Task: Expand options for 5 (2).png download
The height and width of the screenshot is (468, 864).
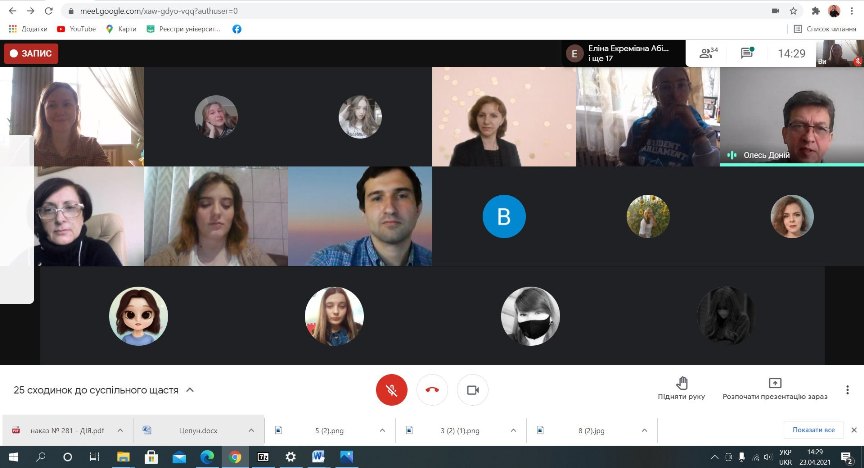Action: [x=382, y=431]
